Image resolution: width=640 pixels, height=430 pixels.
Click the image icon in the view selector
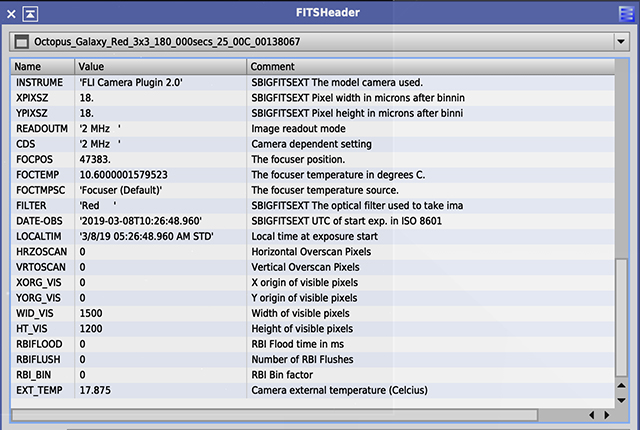(20, 42)
